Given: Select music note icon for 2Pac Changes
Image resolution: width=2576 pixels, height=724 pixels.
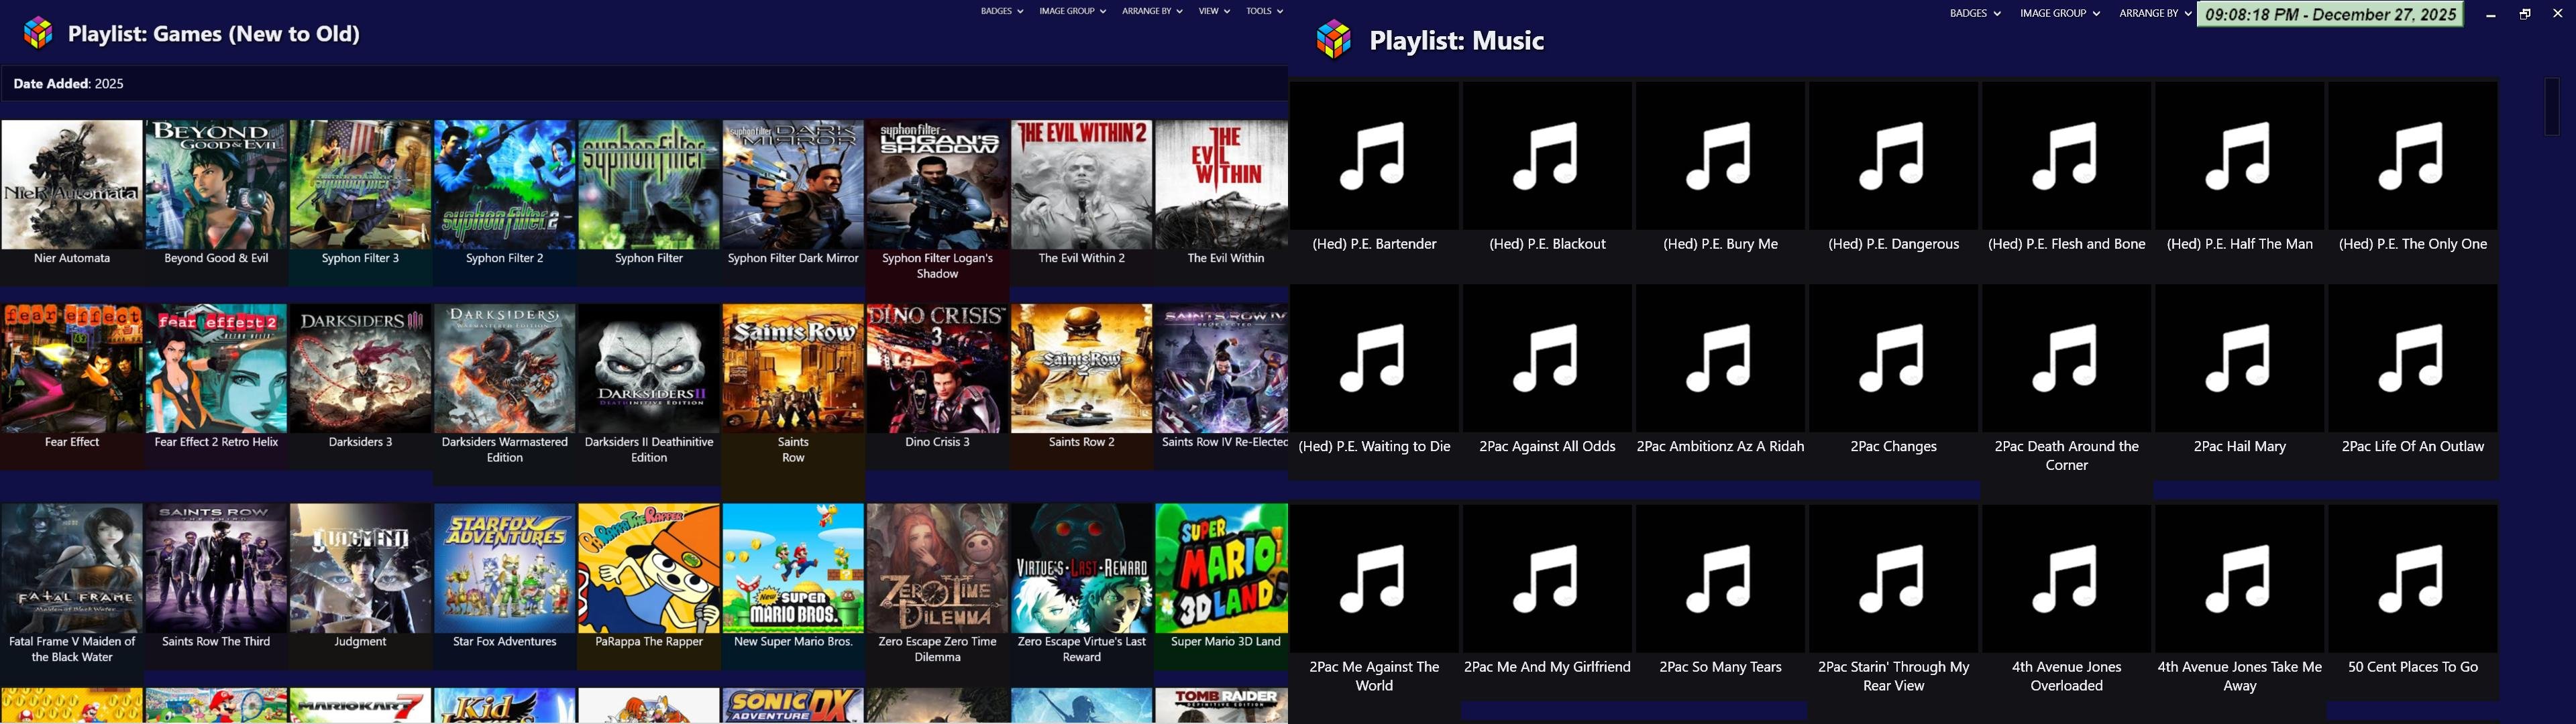Looking at the screenshot, I should click(1893, 358).
